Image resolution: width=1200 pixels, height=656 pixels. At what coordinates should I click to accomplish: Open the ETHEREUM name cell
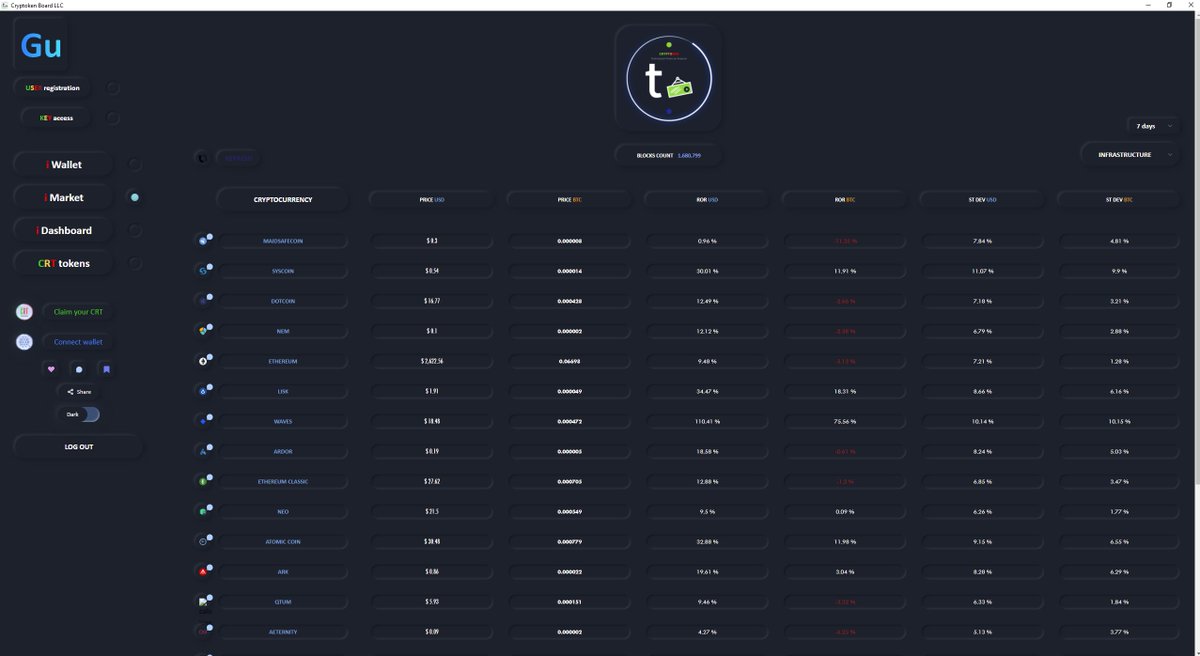283,361
